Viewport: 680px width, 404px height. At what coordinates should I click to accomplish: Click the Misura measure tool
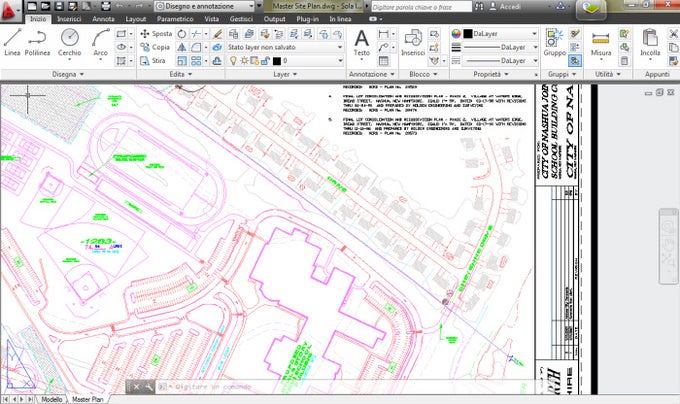601,43
